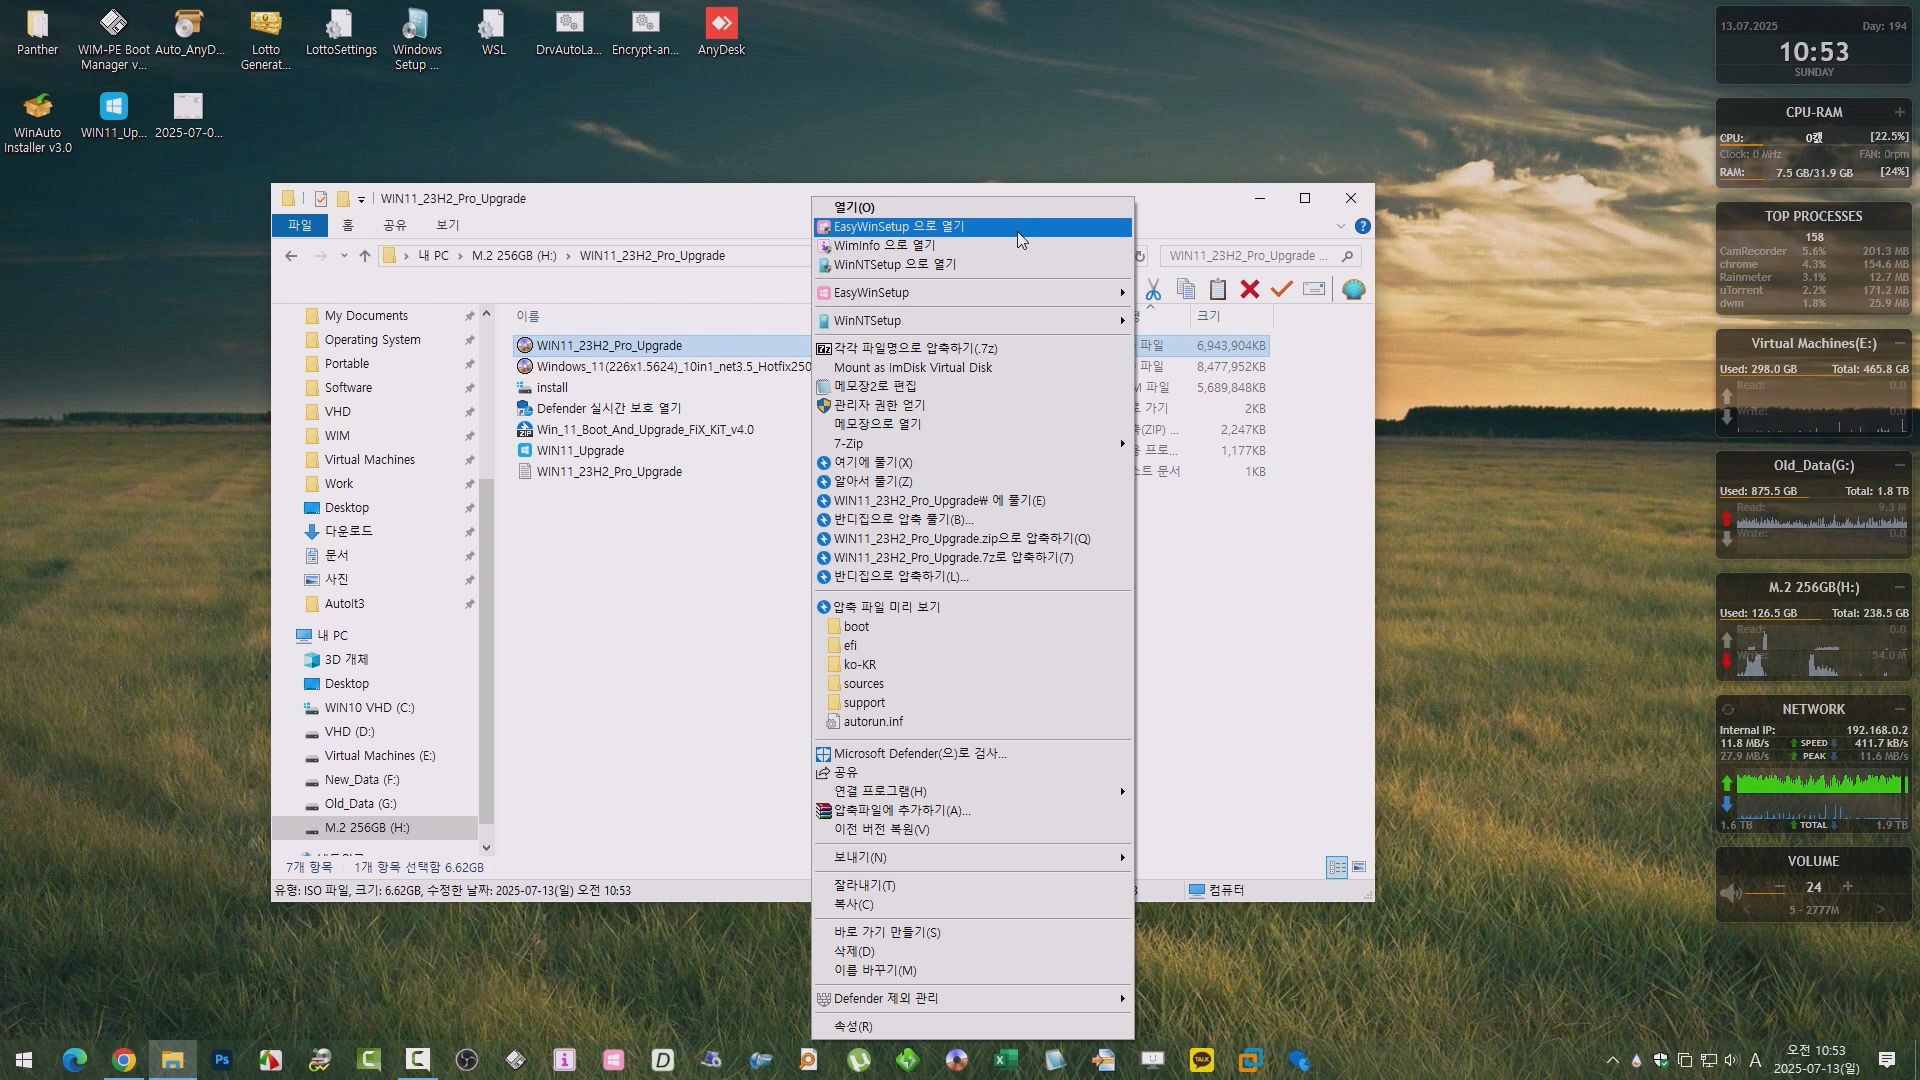The height and width of the screenshot is (1080, 1920).
Task: Click the clipboard Paste toolbar icon
Action: click(x=1217, y=289)
